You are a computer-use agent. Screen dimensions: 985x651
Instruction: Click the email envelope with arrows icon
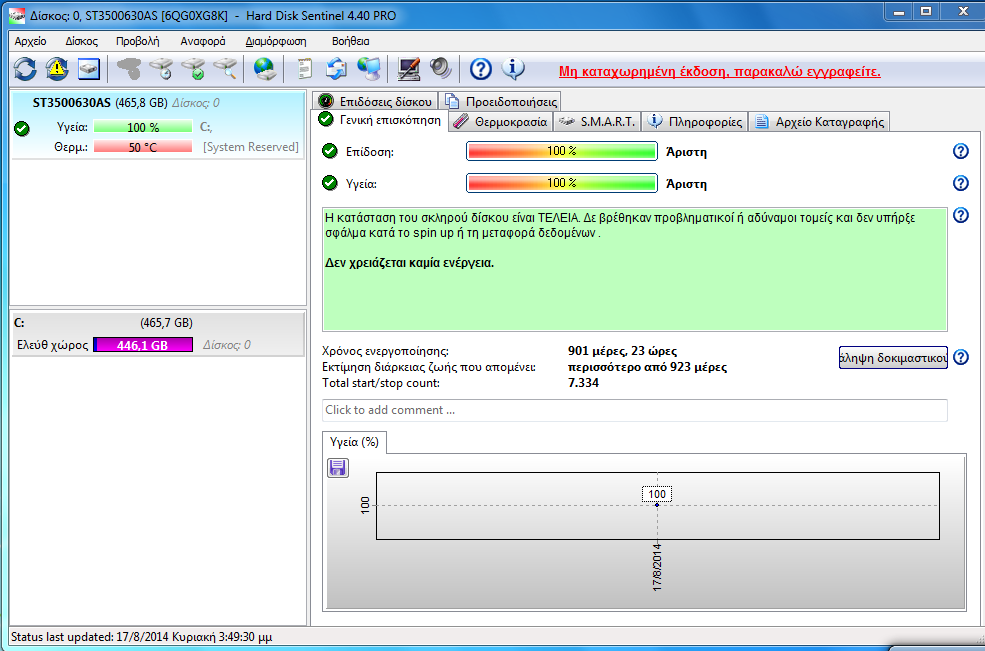[x=337, y=68]
